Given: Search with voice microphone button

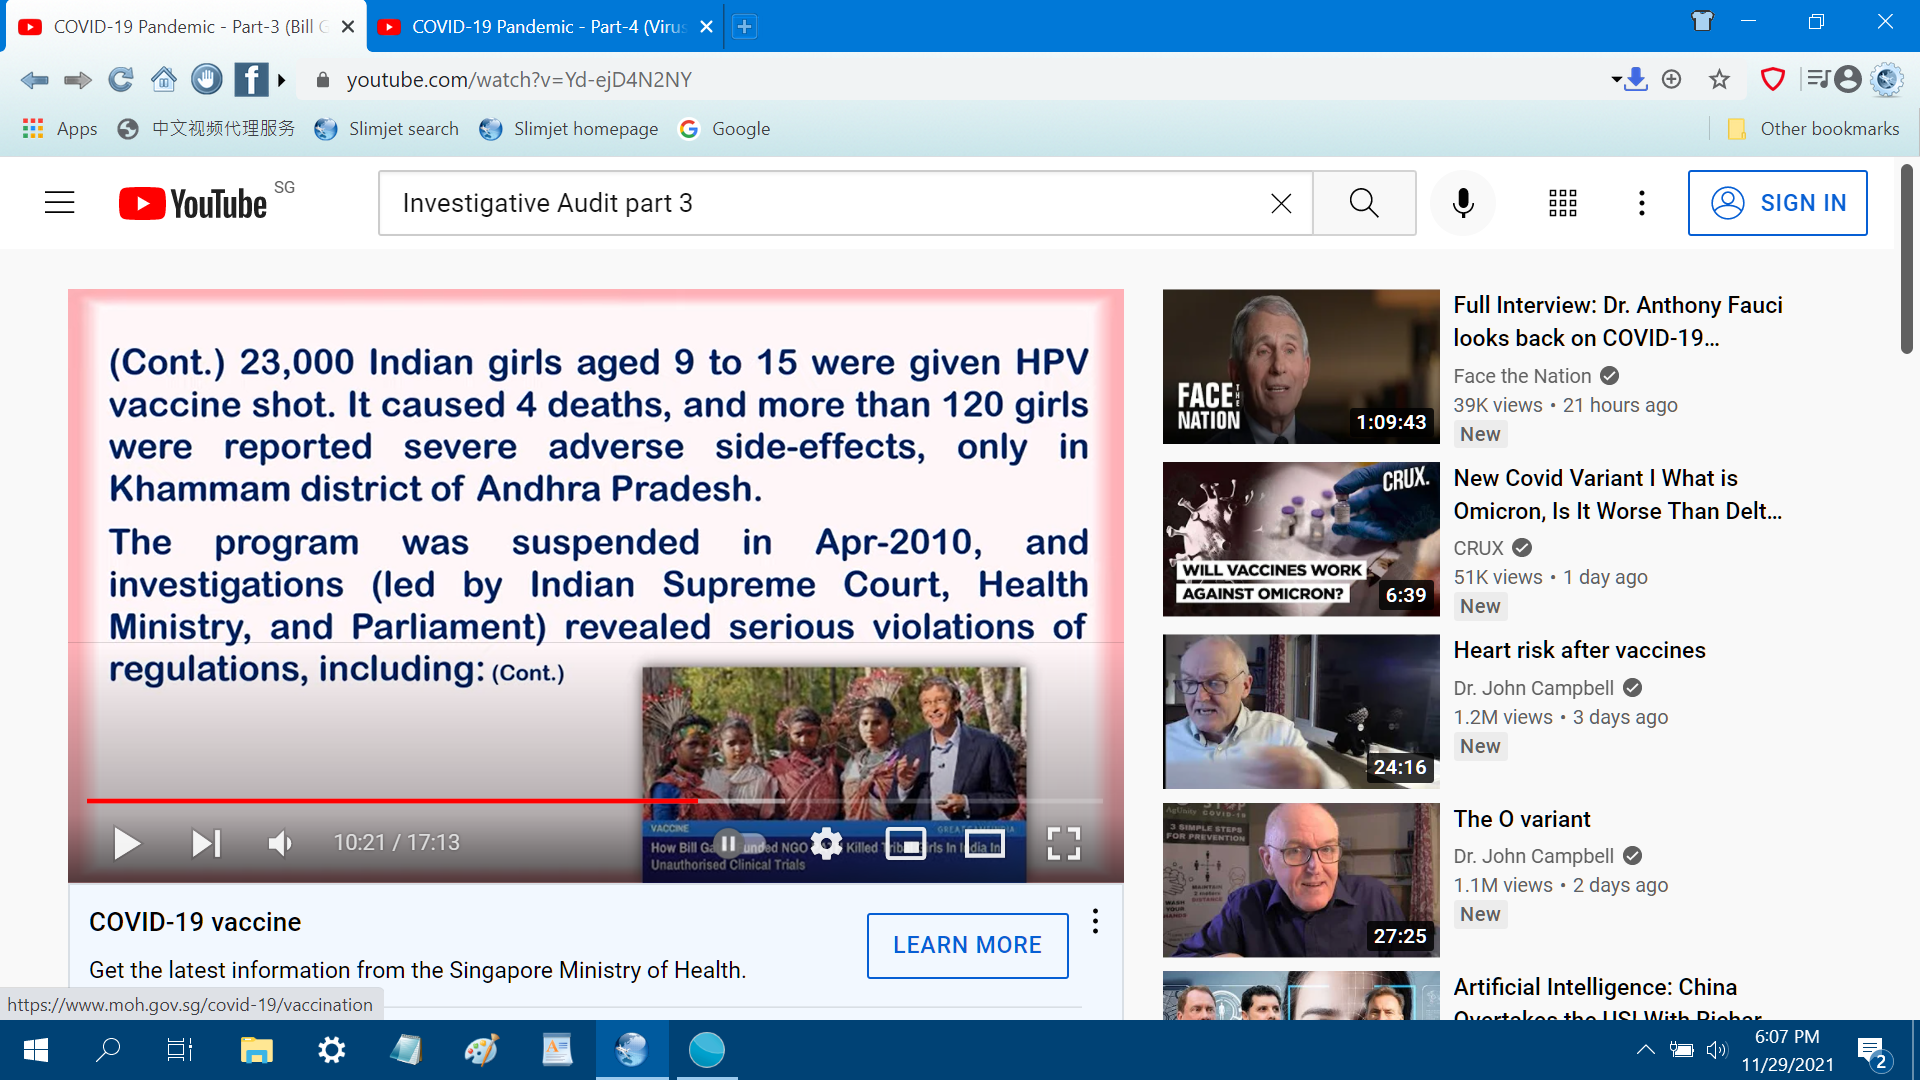Looking at the screenshot, I should pyautogui.click(x=1463, y=203).
